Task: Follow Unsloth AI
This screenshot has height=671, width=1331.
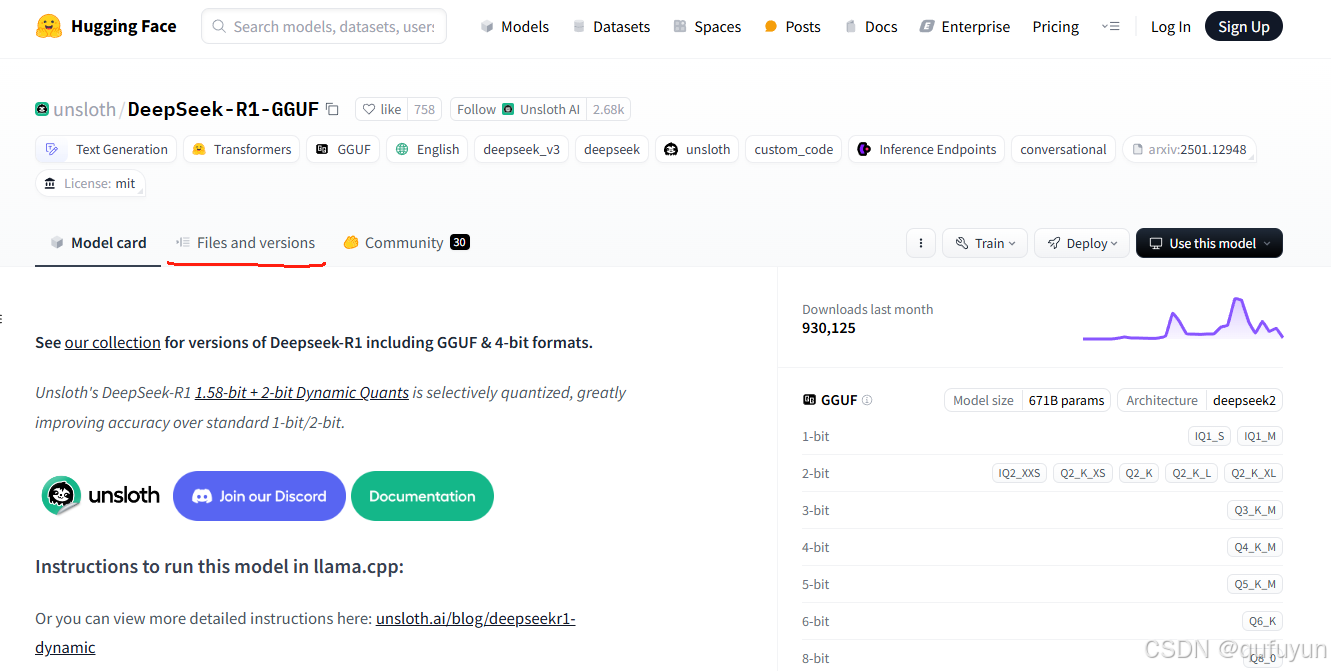Action: [518, 110]
